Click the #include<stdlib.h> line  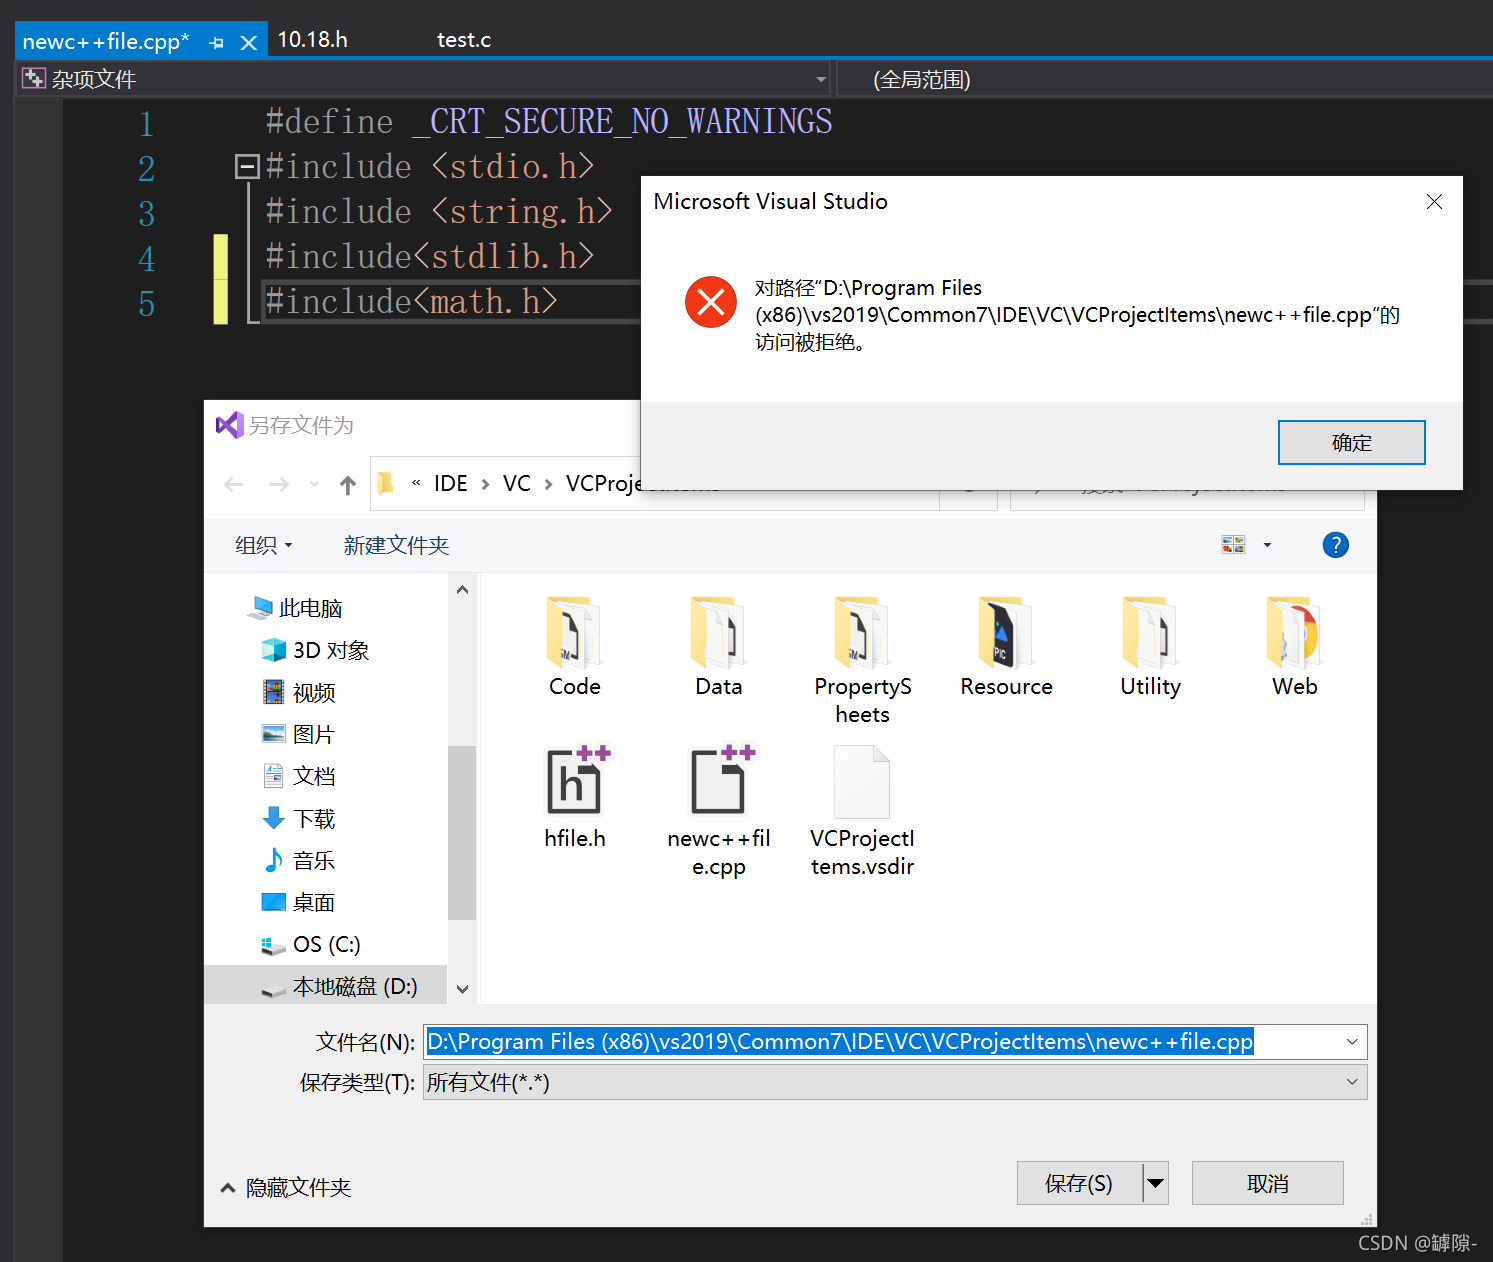click(430, 257)
